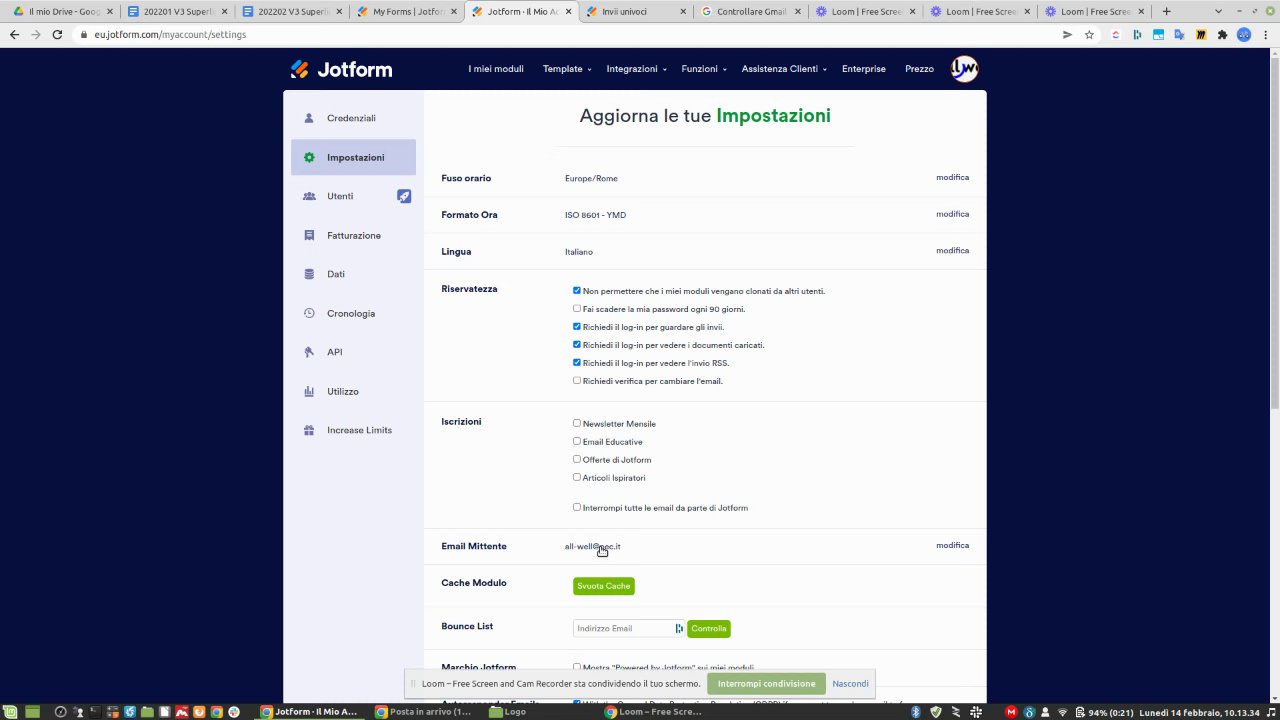The image size is (1280, 720).
Task: Open Enterprise in the header menu
Action: click(864, 69)
